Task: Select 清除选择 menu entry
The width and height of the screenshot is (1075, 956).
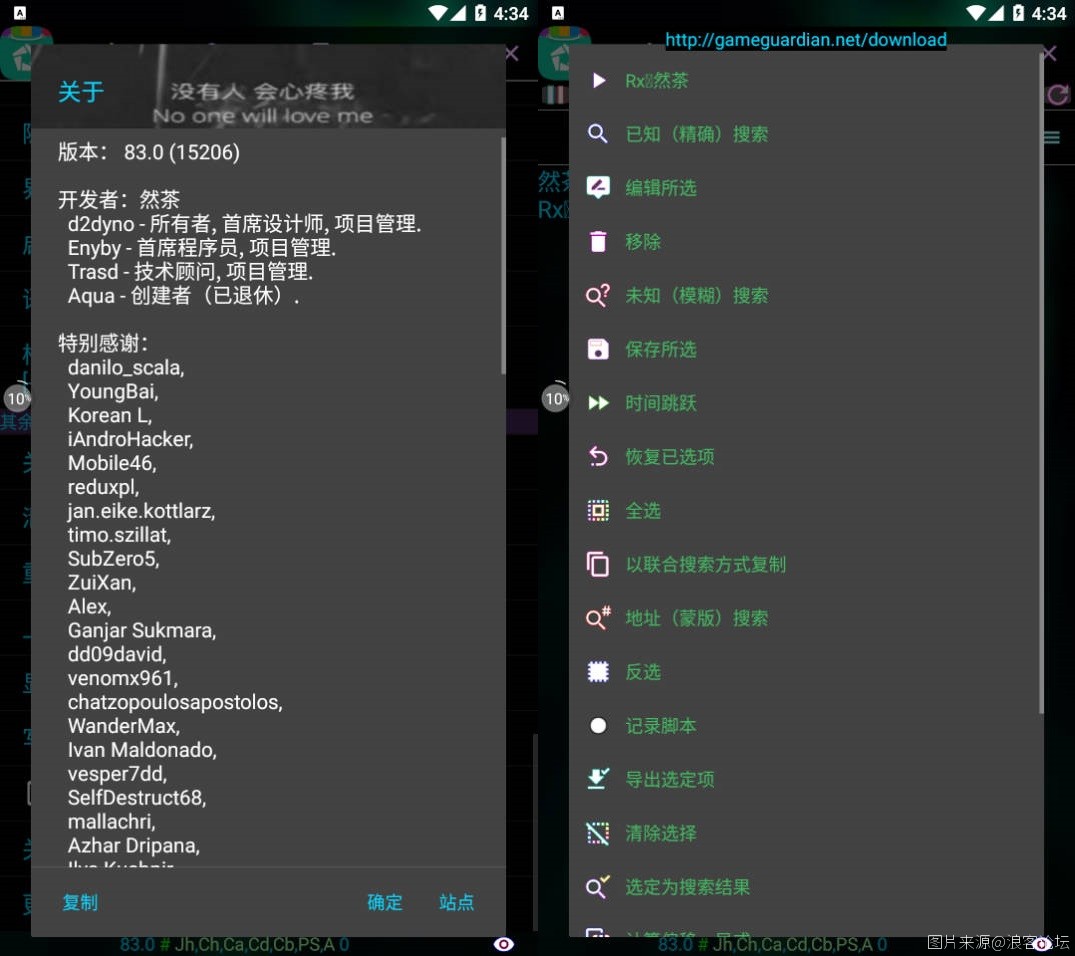Action: click(x=661, y=833)
